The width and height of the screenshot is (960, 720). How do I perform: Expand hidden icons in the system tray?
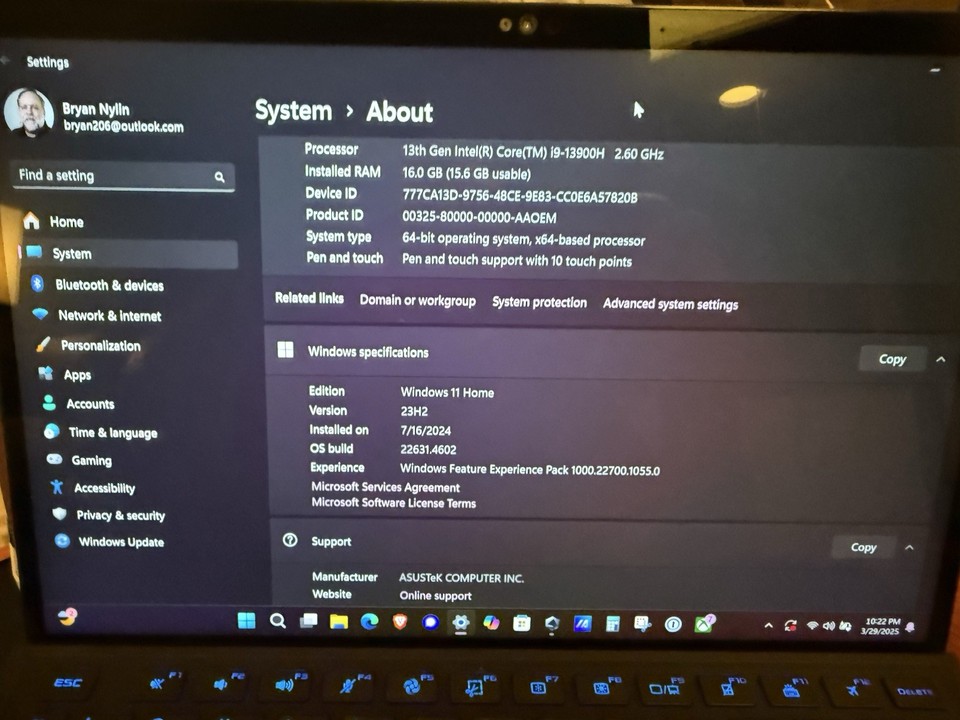point(767,624)
